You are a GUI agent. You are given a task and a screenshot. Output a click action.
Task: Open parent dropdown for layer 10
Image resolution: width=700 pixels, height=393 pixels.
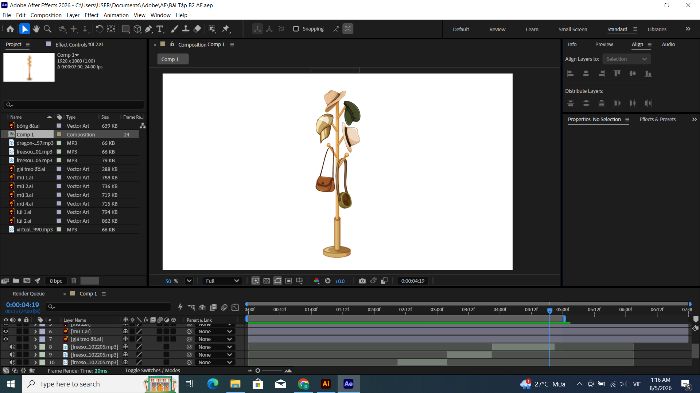click(216, 362)
